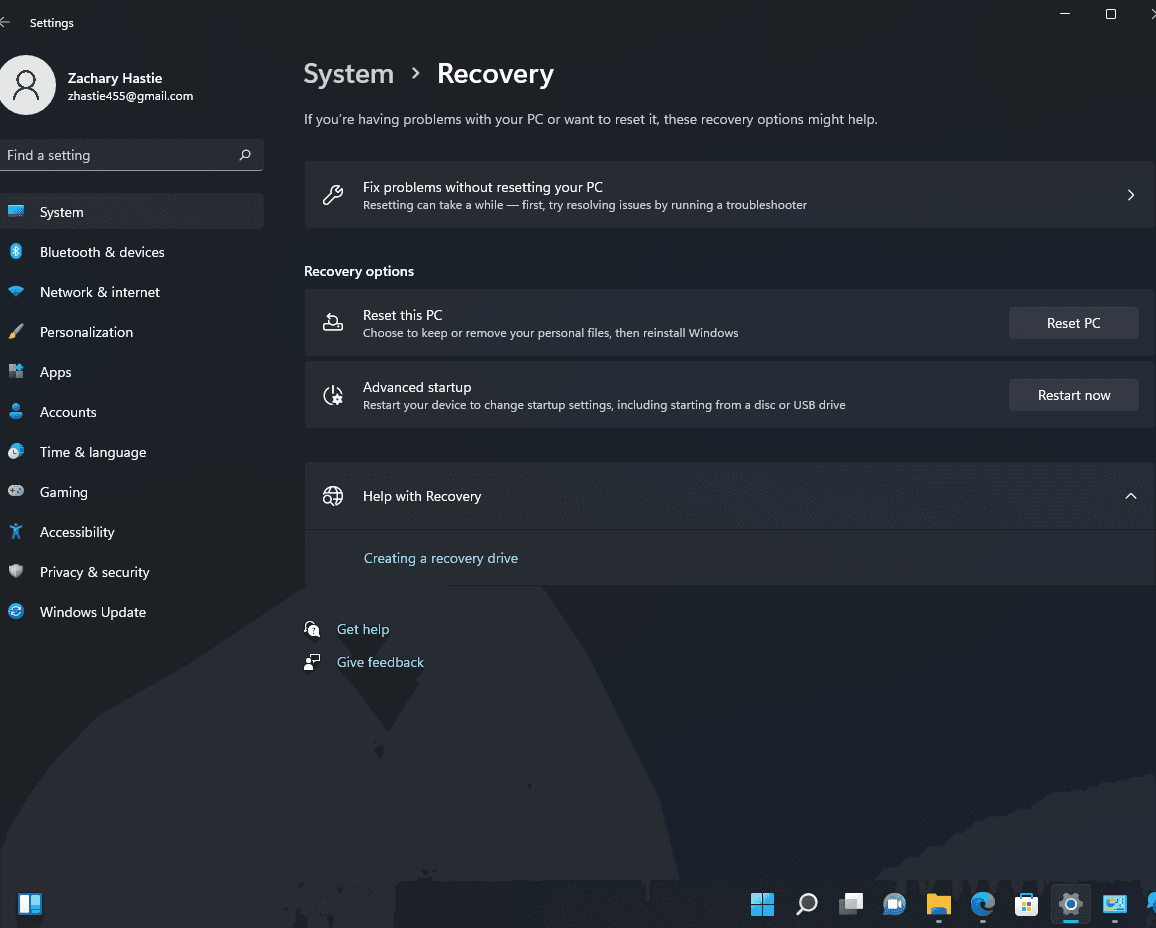Viewport: 1156px width, 928px height.
Task: Open the Apps settings page
Action: (132, 371)
